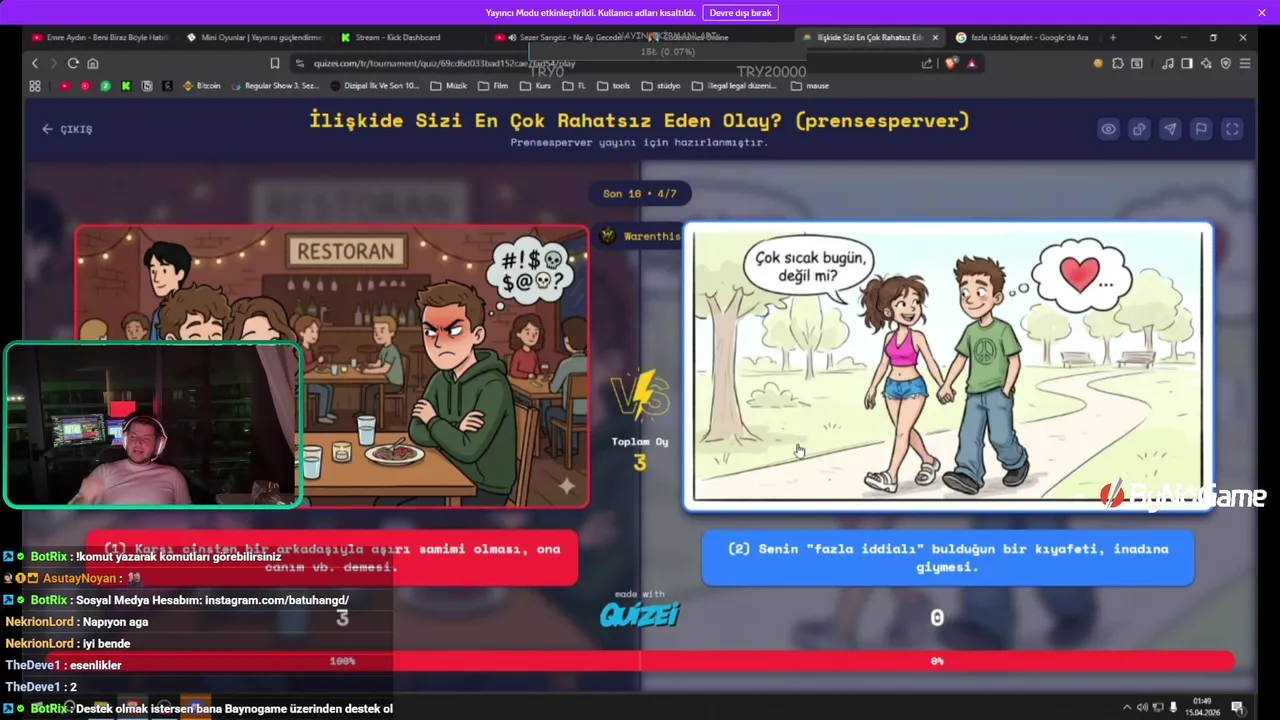
Task: Click the orange cookie extension icon
Action: point(1098,63)
